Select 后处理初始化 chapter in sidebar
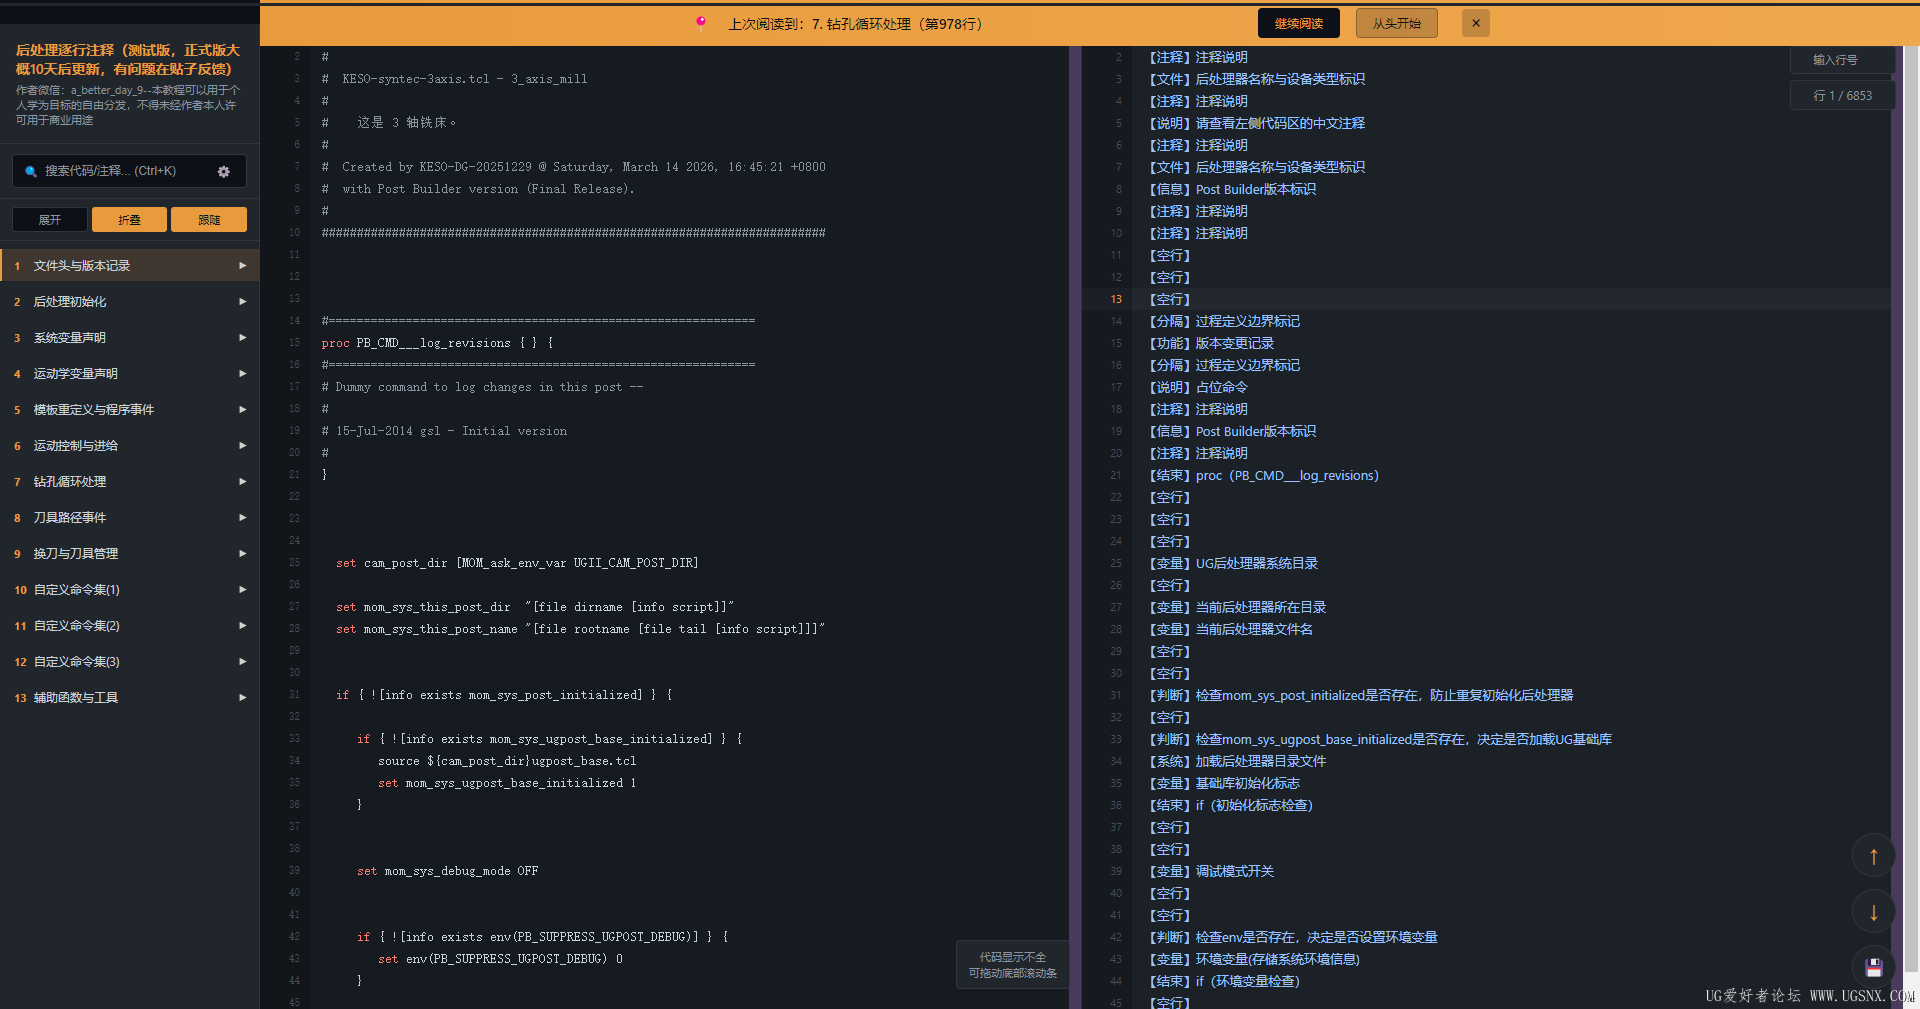This screenshot has height=1009, width=1920. click(70, 302)
